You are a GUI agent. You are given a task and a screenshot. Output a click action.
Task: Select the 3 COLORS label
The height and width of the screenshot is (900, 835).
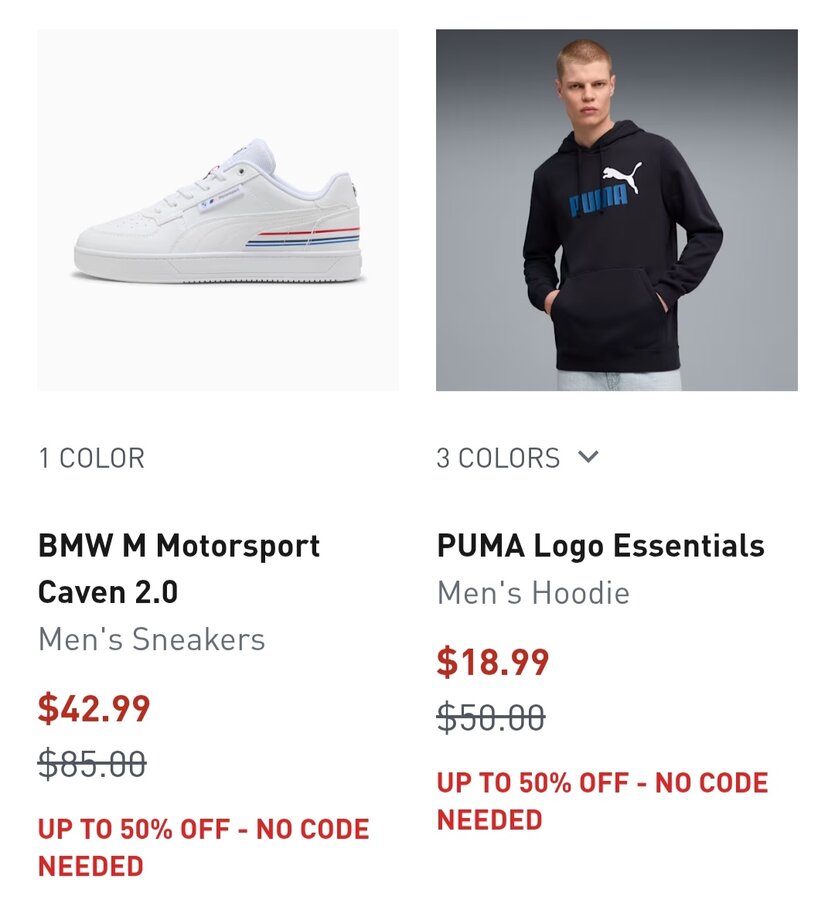[x=498, y=458]
